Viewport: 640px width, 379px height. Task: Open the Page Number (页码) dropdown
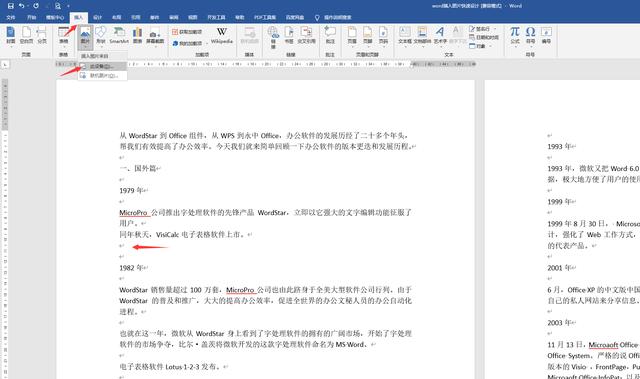pos(383,36)
